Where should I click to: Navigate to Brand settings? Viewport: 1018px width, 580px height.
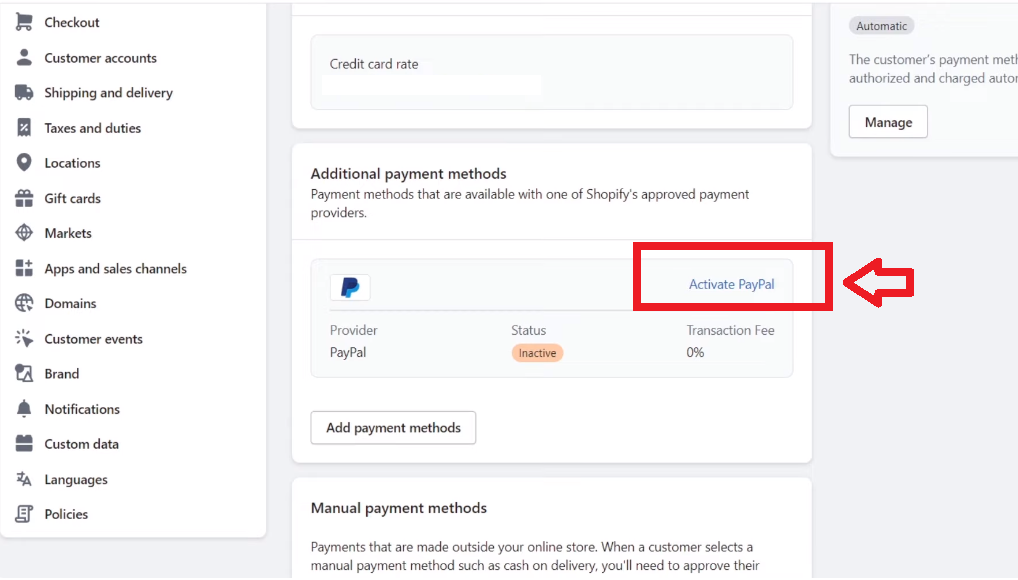(62, 373)
